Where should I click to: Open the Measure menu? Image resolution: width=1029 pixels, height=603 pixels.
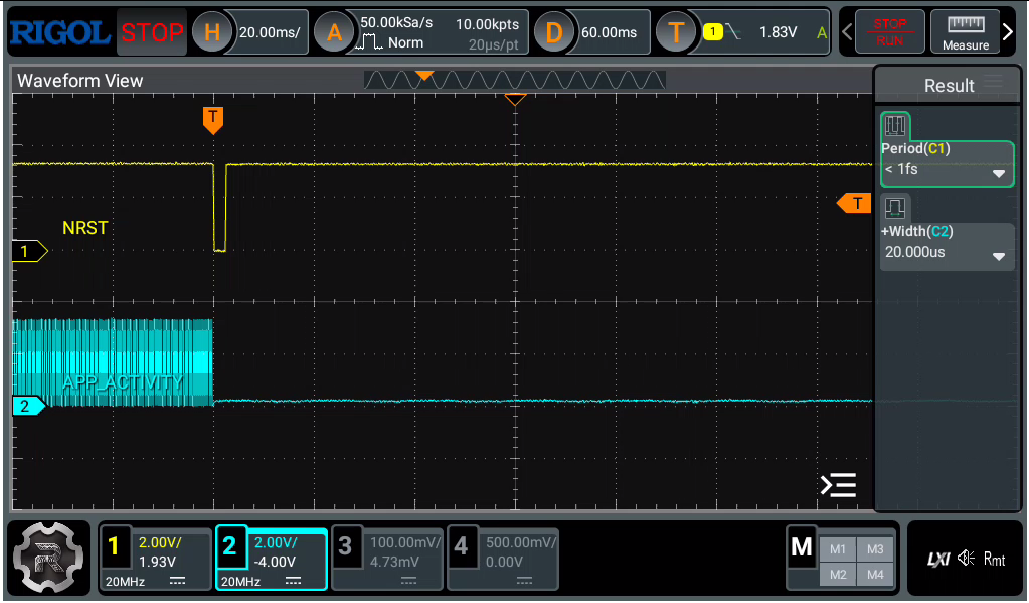tap(965, 31)
